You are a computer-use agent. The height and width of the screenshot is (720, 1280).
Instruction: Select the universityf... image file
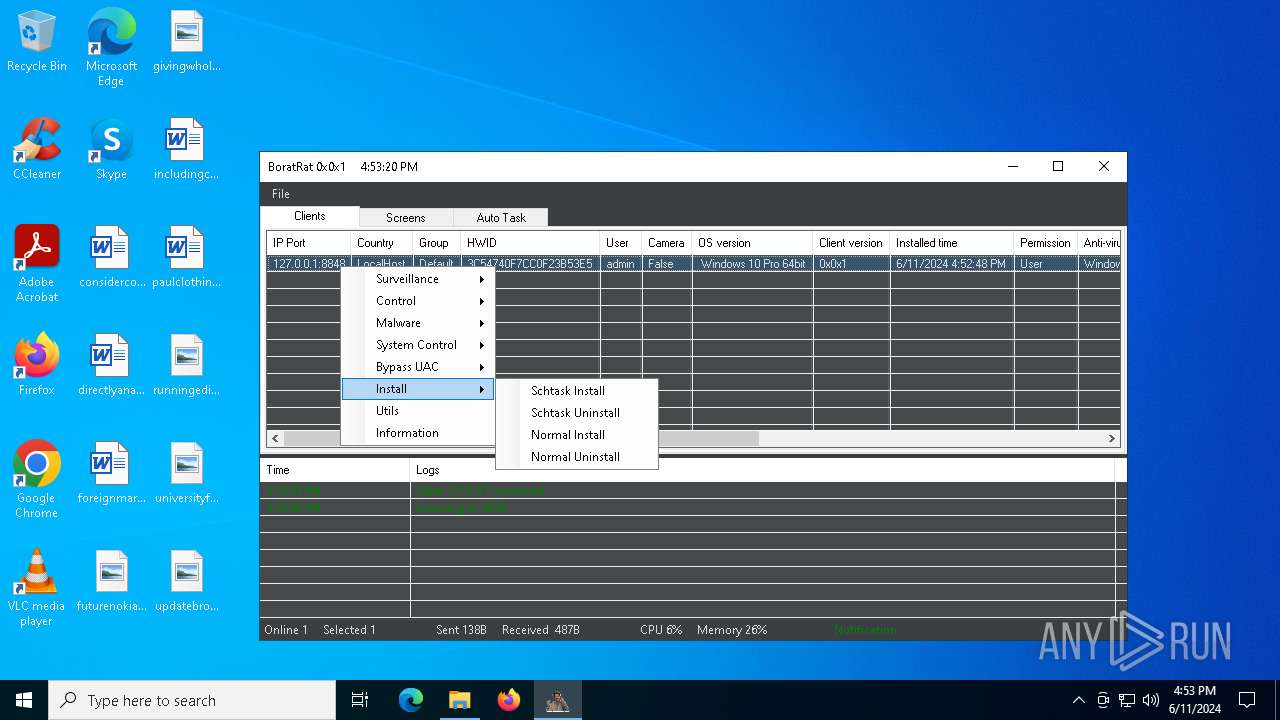tap(186, 473)
